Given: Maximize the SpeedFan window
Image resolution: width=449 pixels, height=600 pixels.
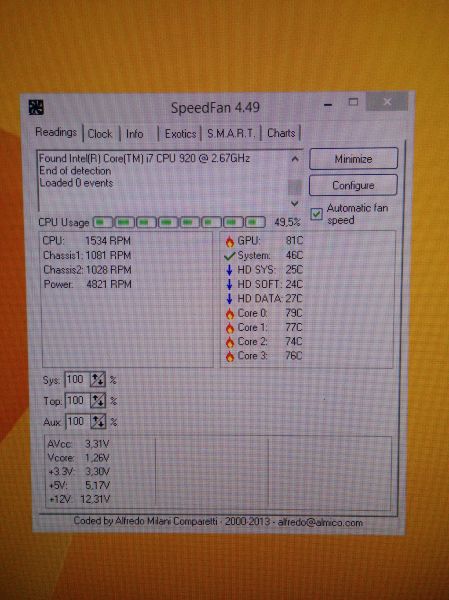Looking at the screenshot, I should pos(353,102).
